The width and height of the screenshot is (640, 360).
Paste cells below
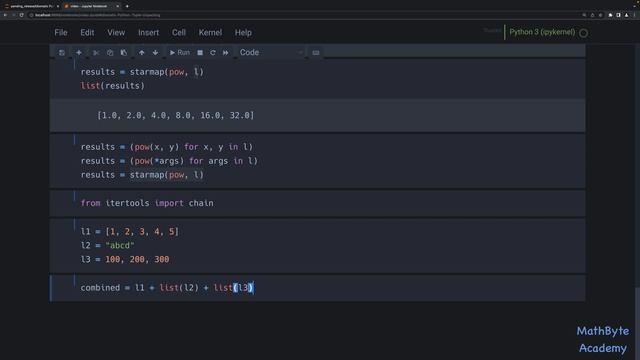pos(124,53)
